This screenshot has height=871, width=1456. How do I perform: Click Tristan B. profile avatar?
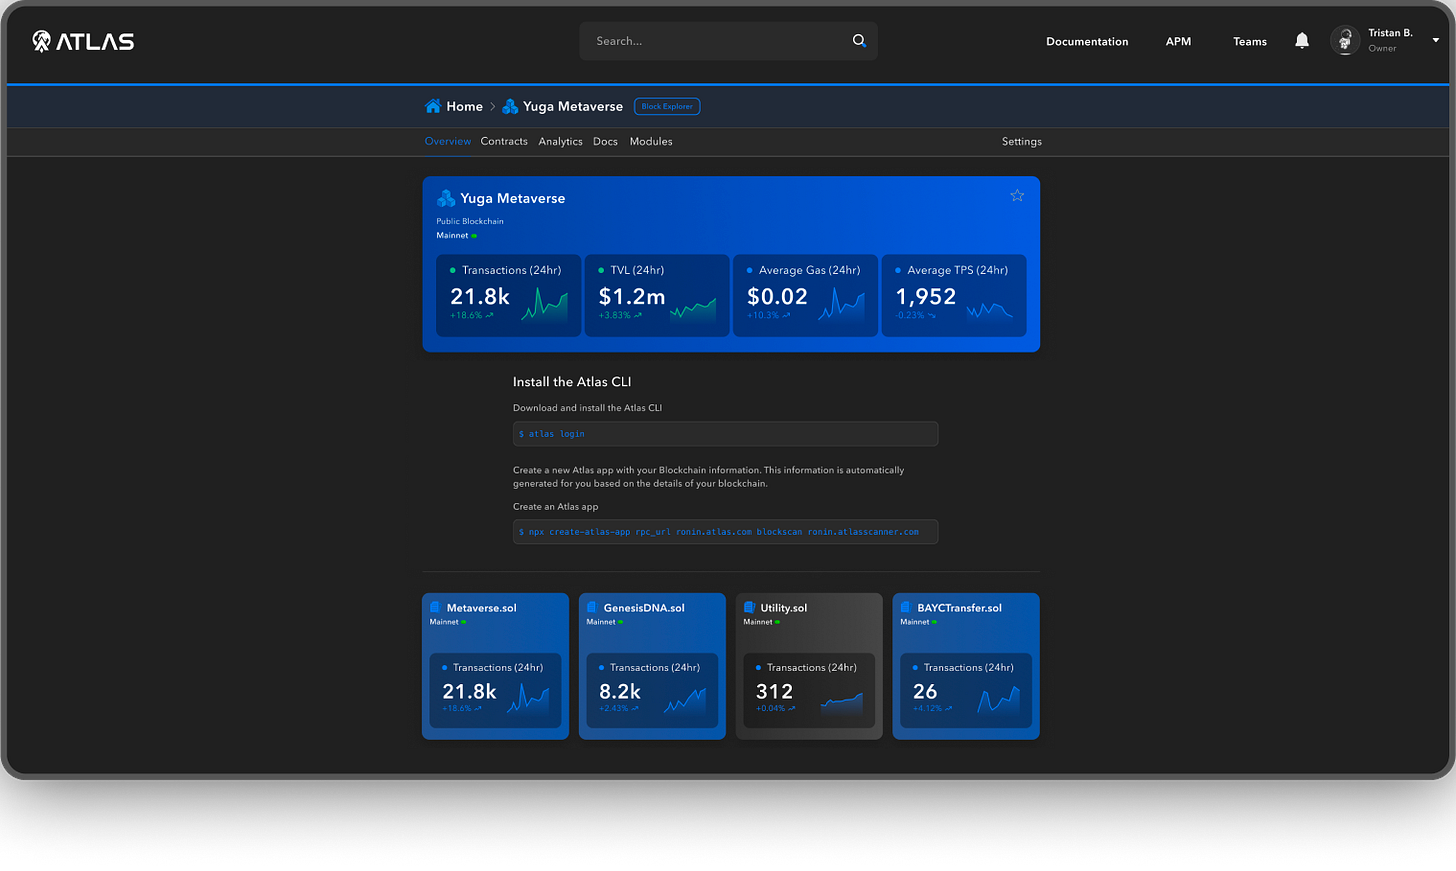1345,41
